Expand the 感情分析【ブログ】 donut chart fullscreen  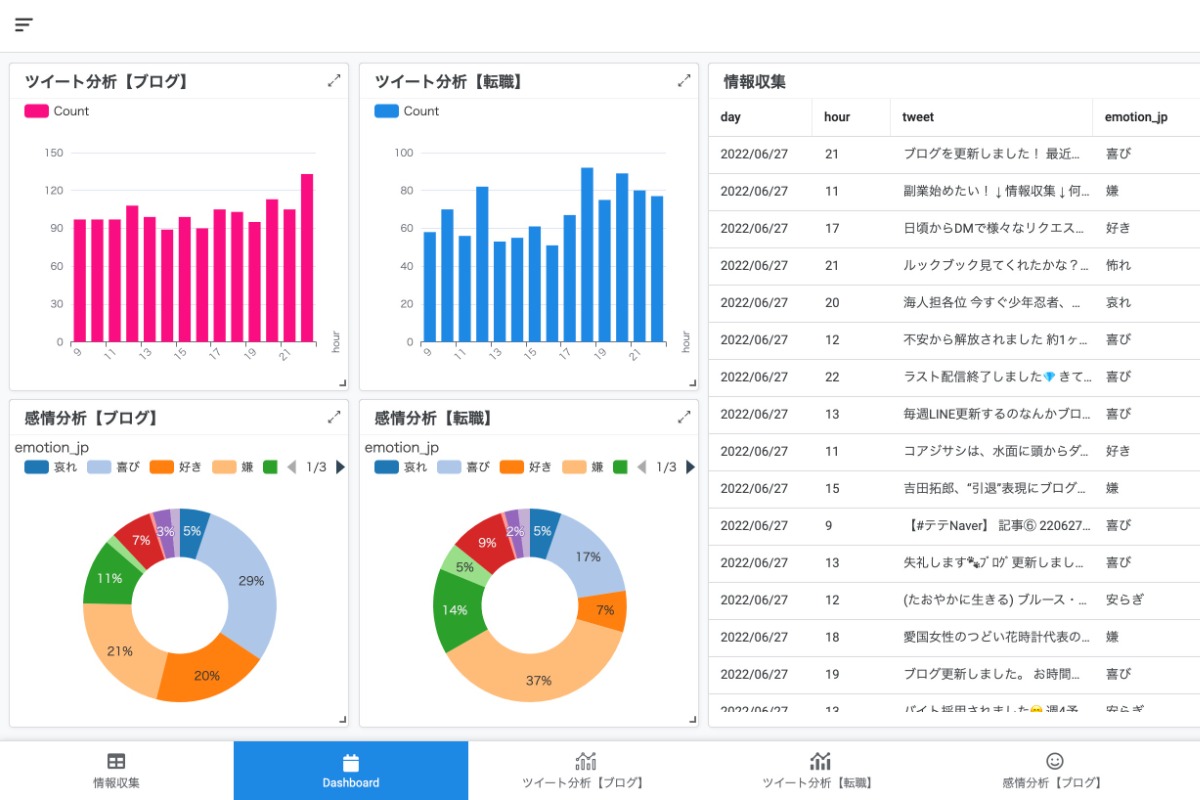point(334,417)
